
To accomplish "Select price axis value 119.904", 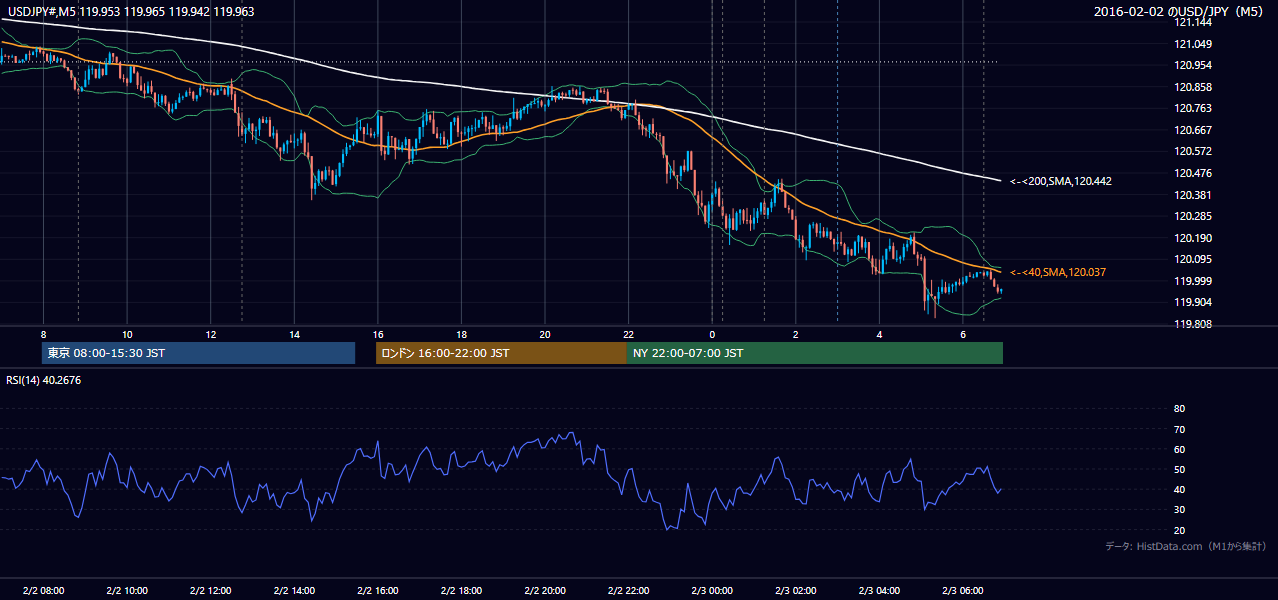I will [x=1192, y=303].
